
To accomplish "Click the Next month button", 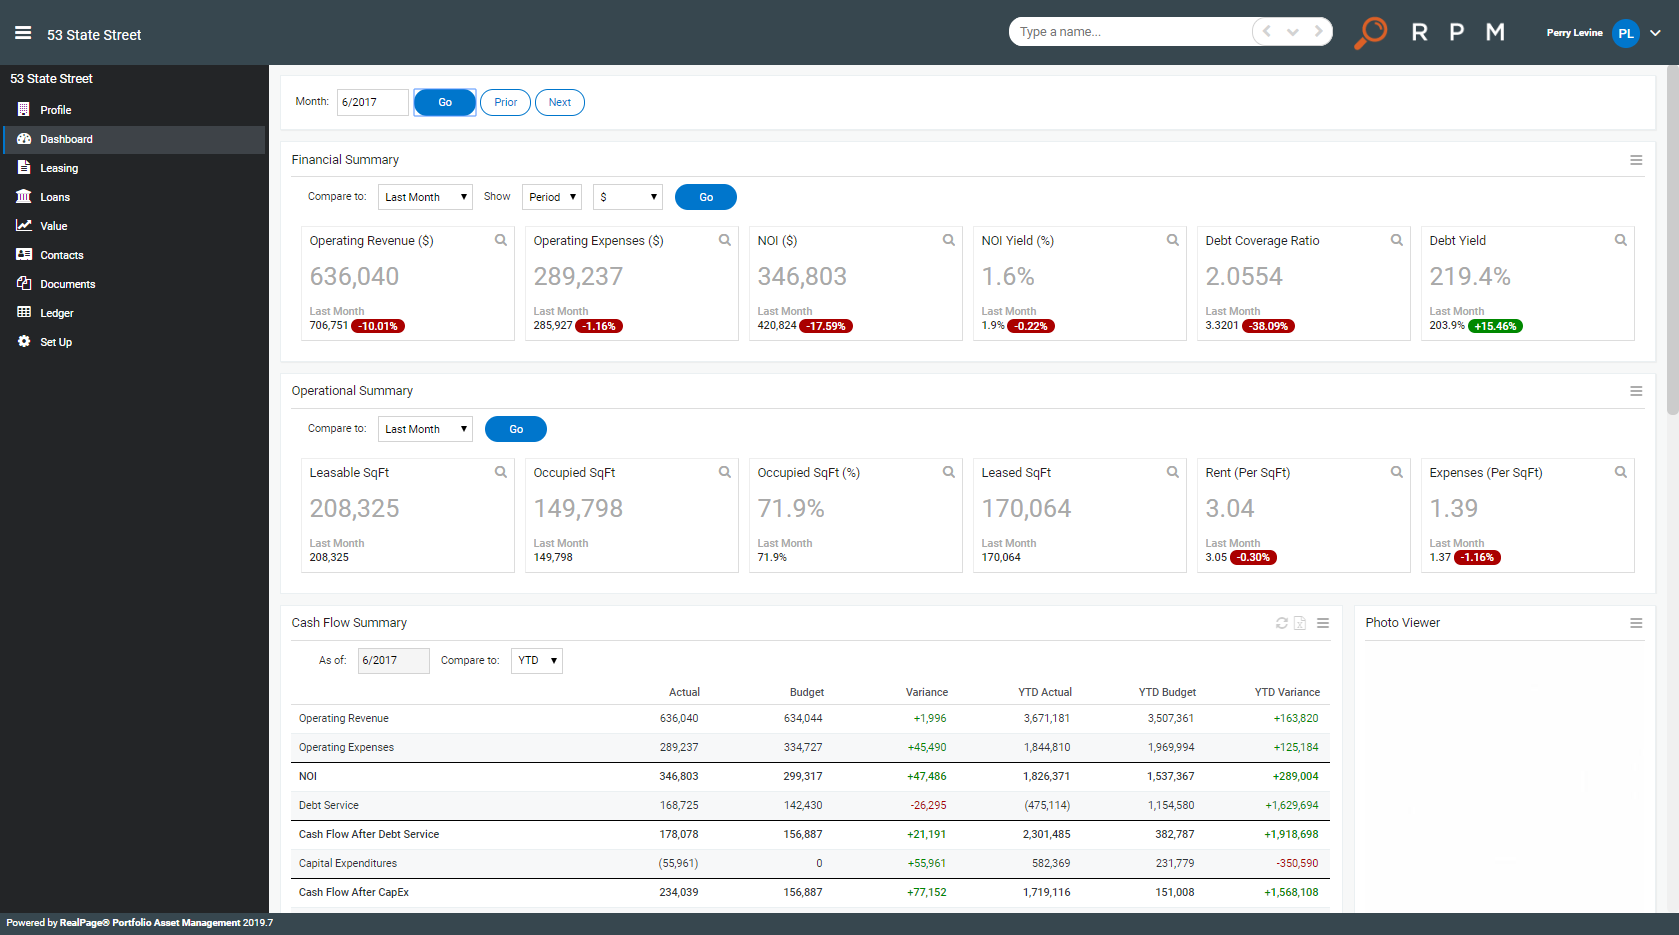I will (x=560, y=102).
